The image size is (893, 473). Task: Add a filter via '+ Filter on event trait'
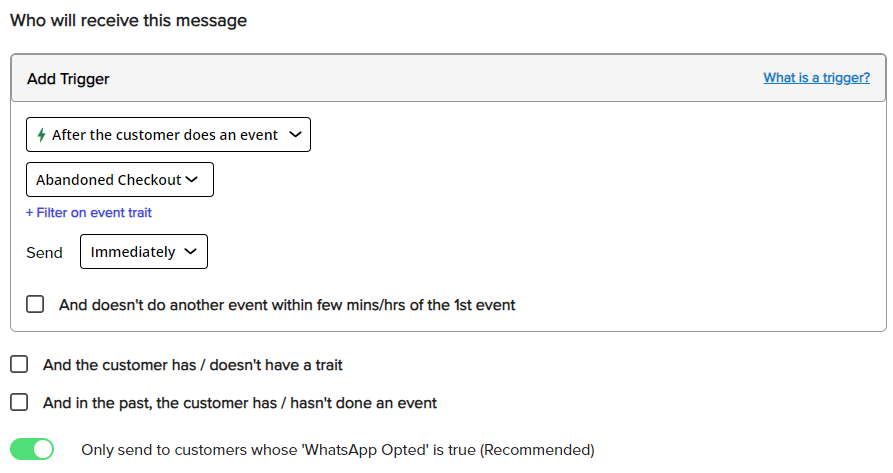coord(89,213)
